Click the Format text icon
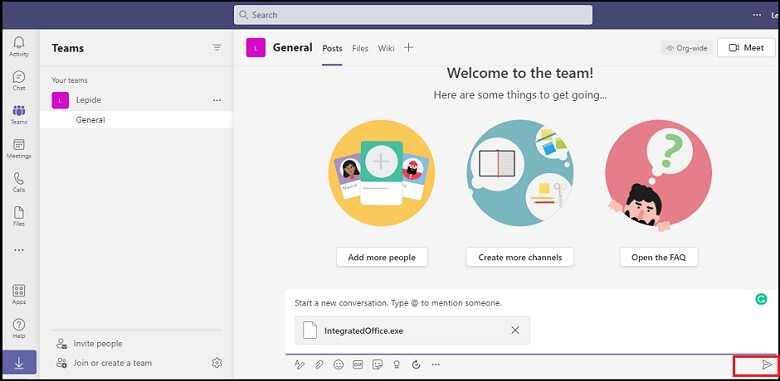 [299, 365]
